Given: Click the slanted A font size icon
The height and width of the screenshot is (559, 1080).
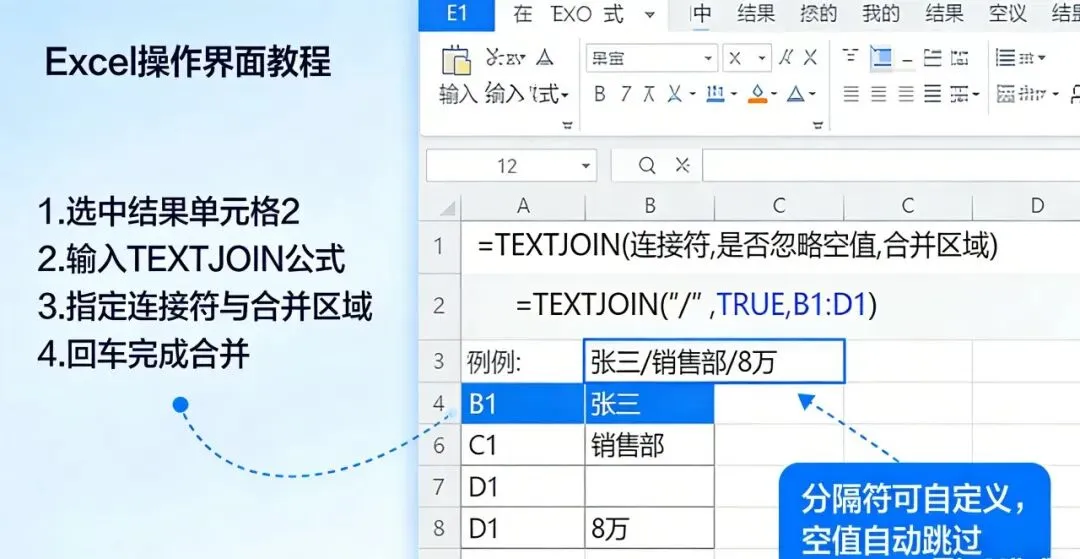Looking at the screenshot, I should tap(786, 59).
